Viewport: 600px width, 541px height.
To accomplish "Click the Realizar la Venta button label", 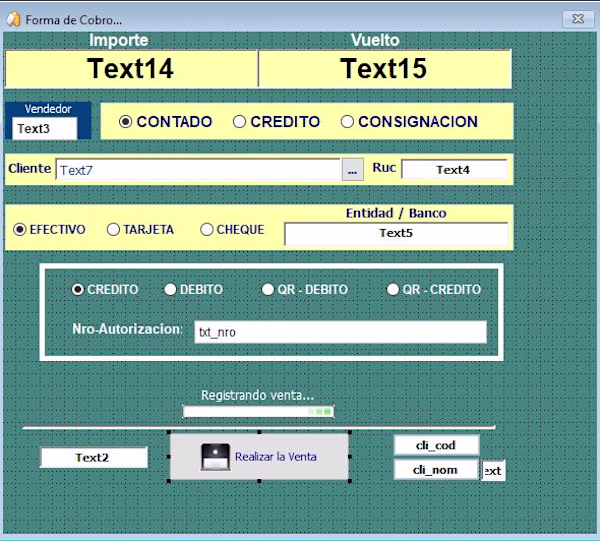I will [x=276, y=456].
